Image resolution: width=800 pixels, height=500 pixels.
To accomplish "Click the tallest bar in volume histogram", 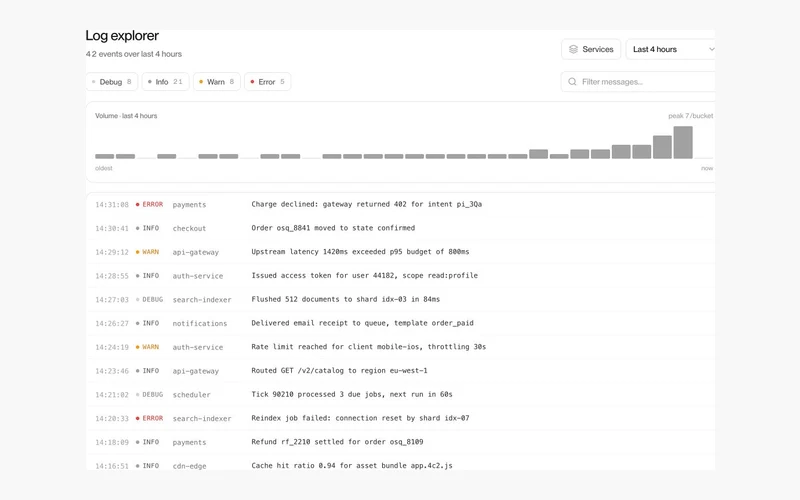I will pos(683,142).
